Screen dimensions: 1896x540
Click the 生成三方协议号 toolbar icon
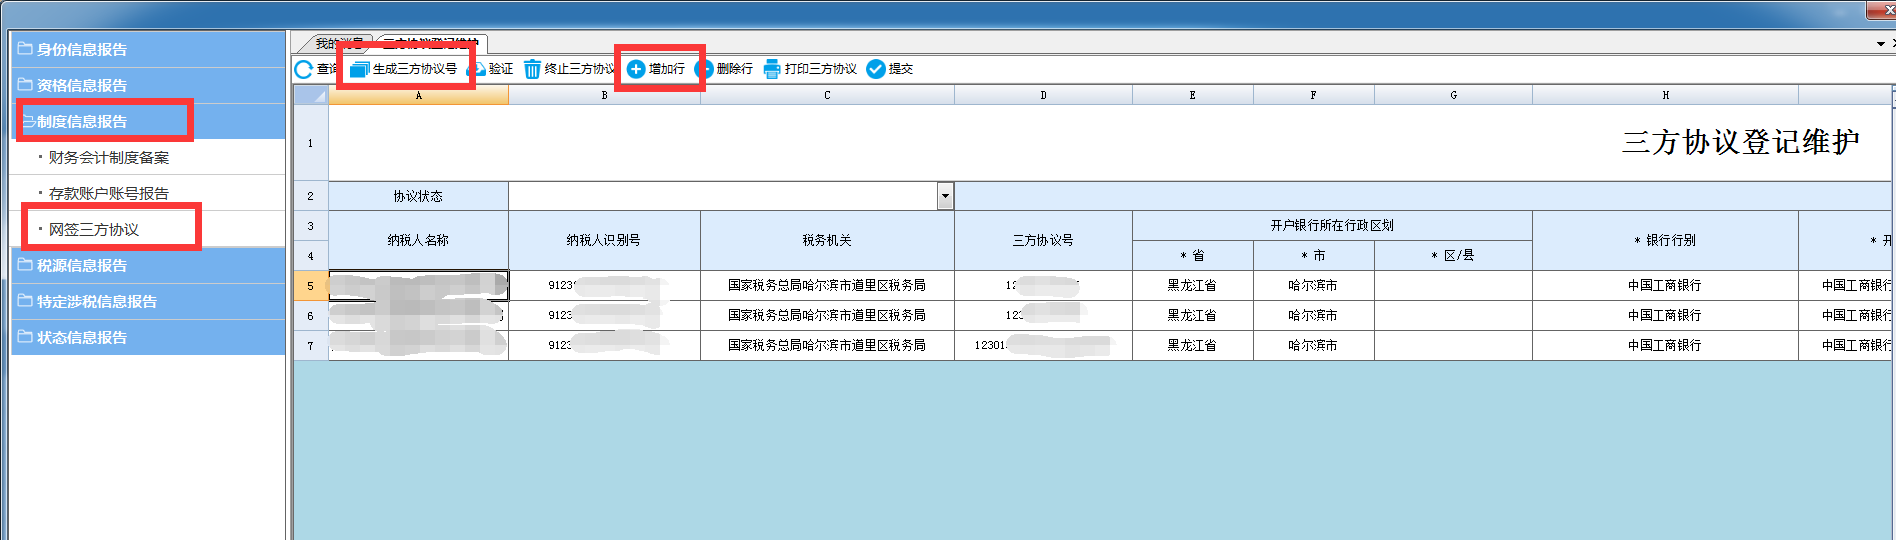360,69
